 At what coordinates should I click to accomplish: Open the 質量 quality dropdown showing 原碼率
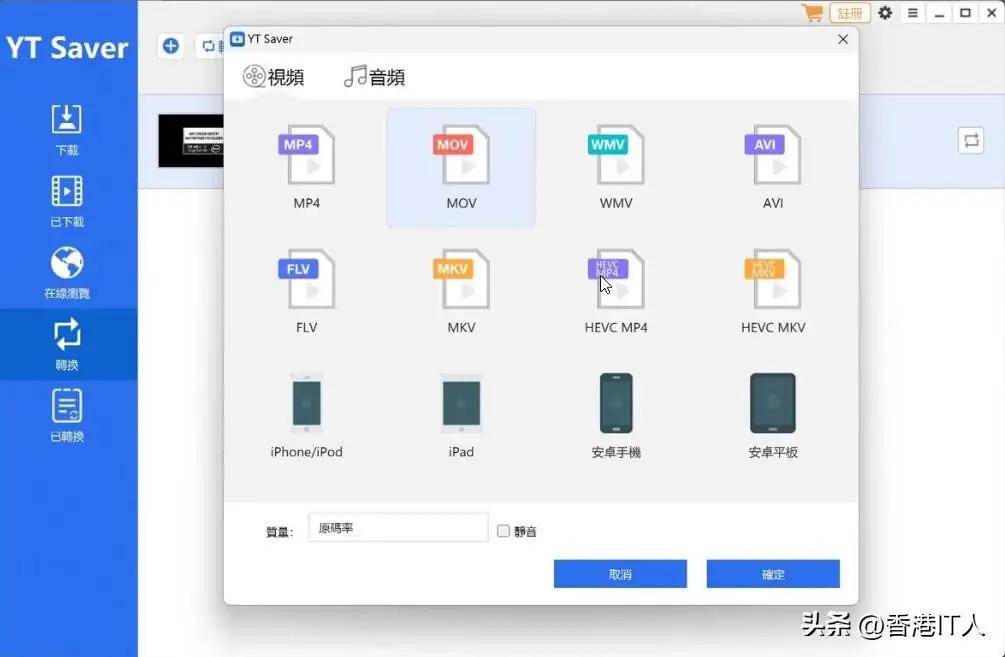tap(397, 526)
